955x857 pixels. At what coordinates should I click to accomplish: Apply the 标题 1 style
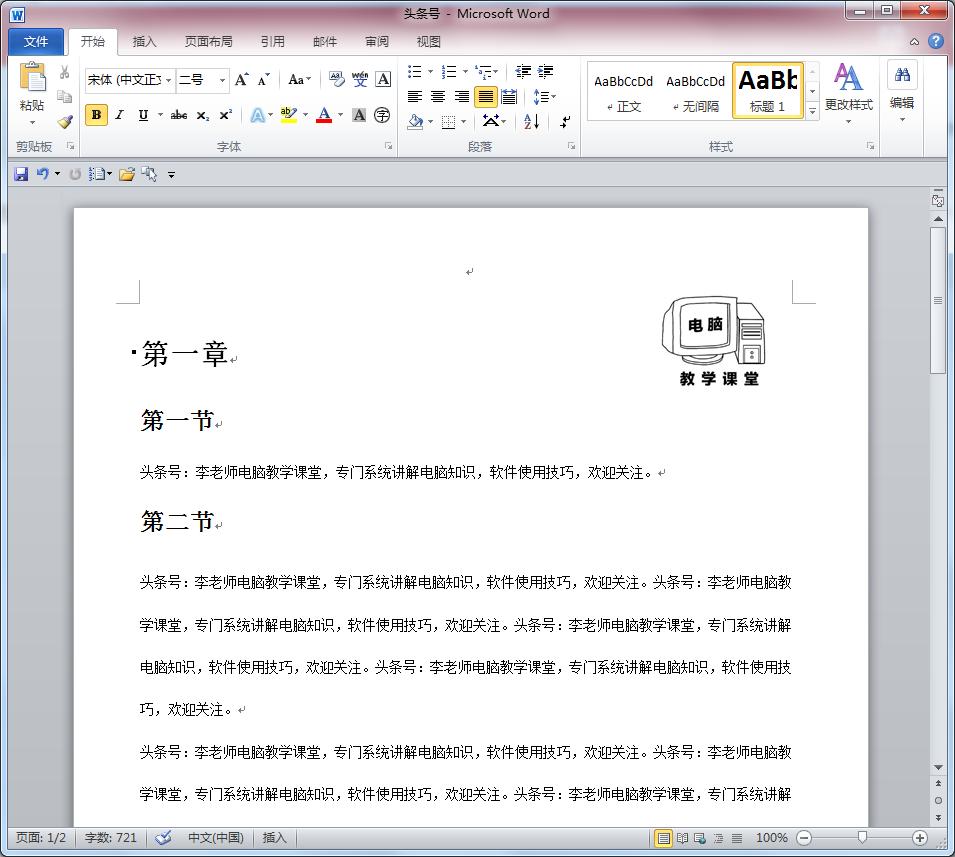tap(767, 88)
